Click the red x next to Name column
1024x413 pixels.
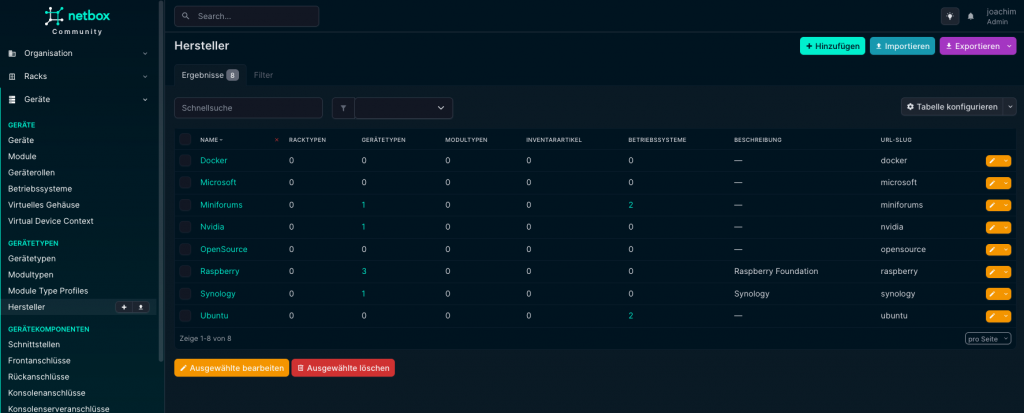[276, 140]
